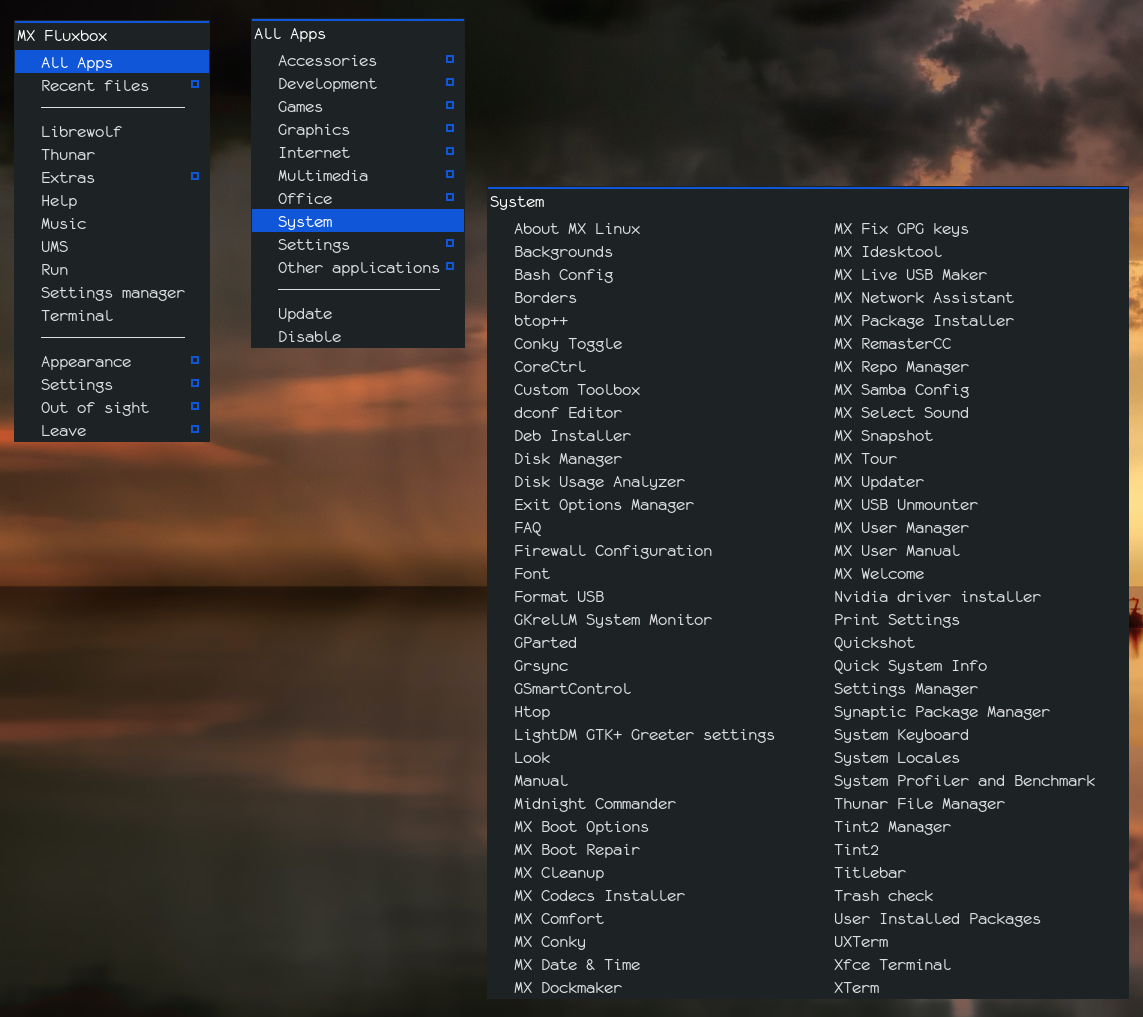
Task: Launch Htop from the System menu
Action: [532, 712]
